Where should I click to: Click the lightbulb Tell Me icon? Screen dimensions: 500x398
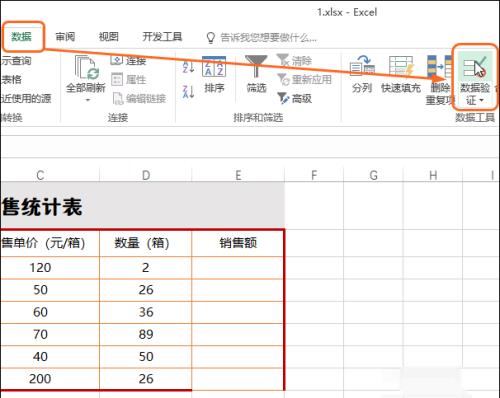point(211,38)
